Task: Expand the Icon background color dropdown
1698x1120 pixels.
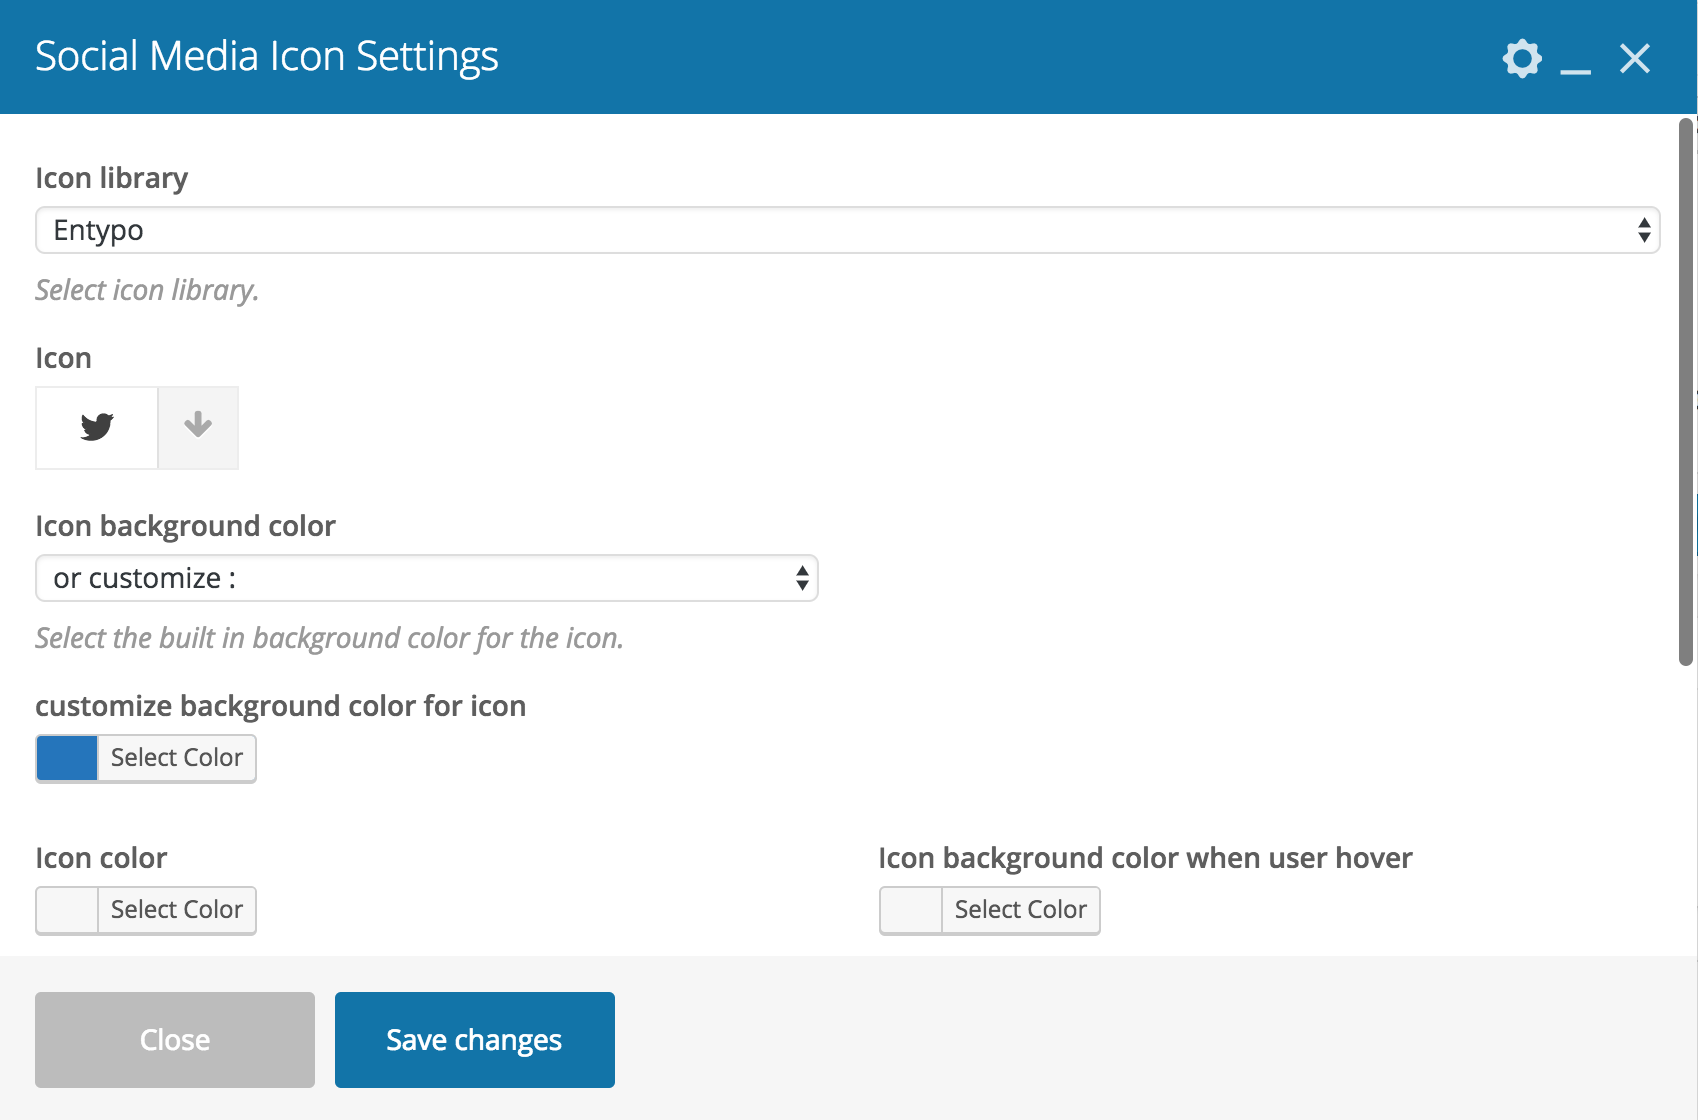Action: click(426, 578)
